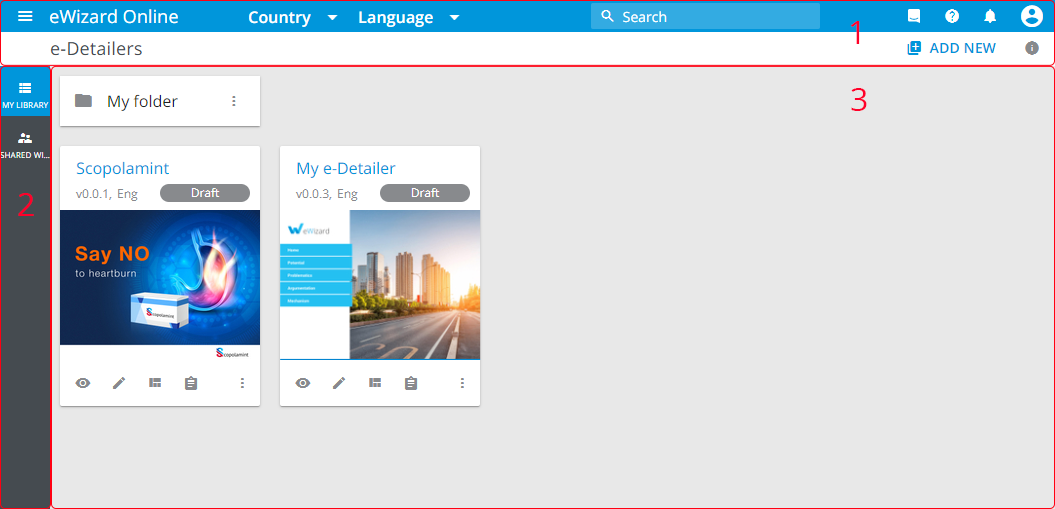Expand the Country dropdown
Screen dimensions: 1055x509
(x=292, y=17)
